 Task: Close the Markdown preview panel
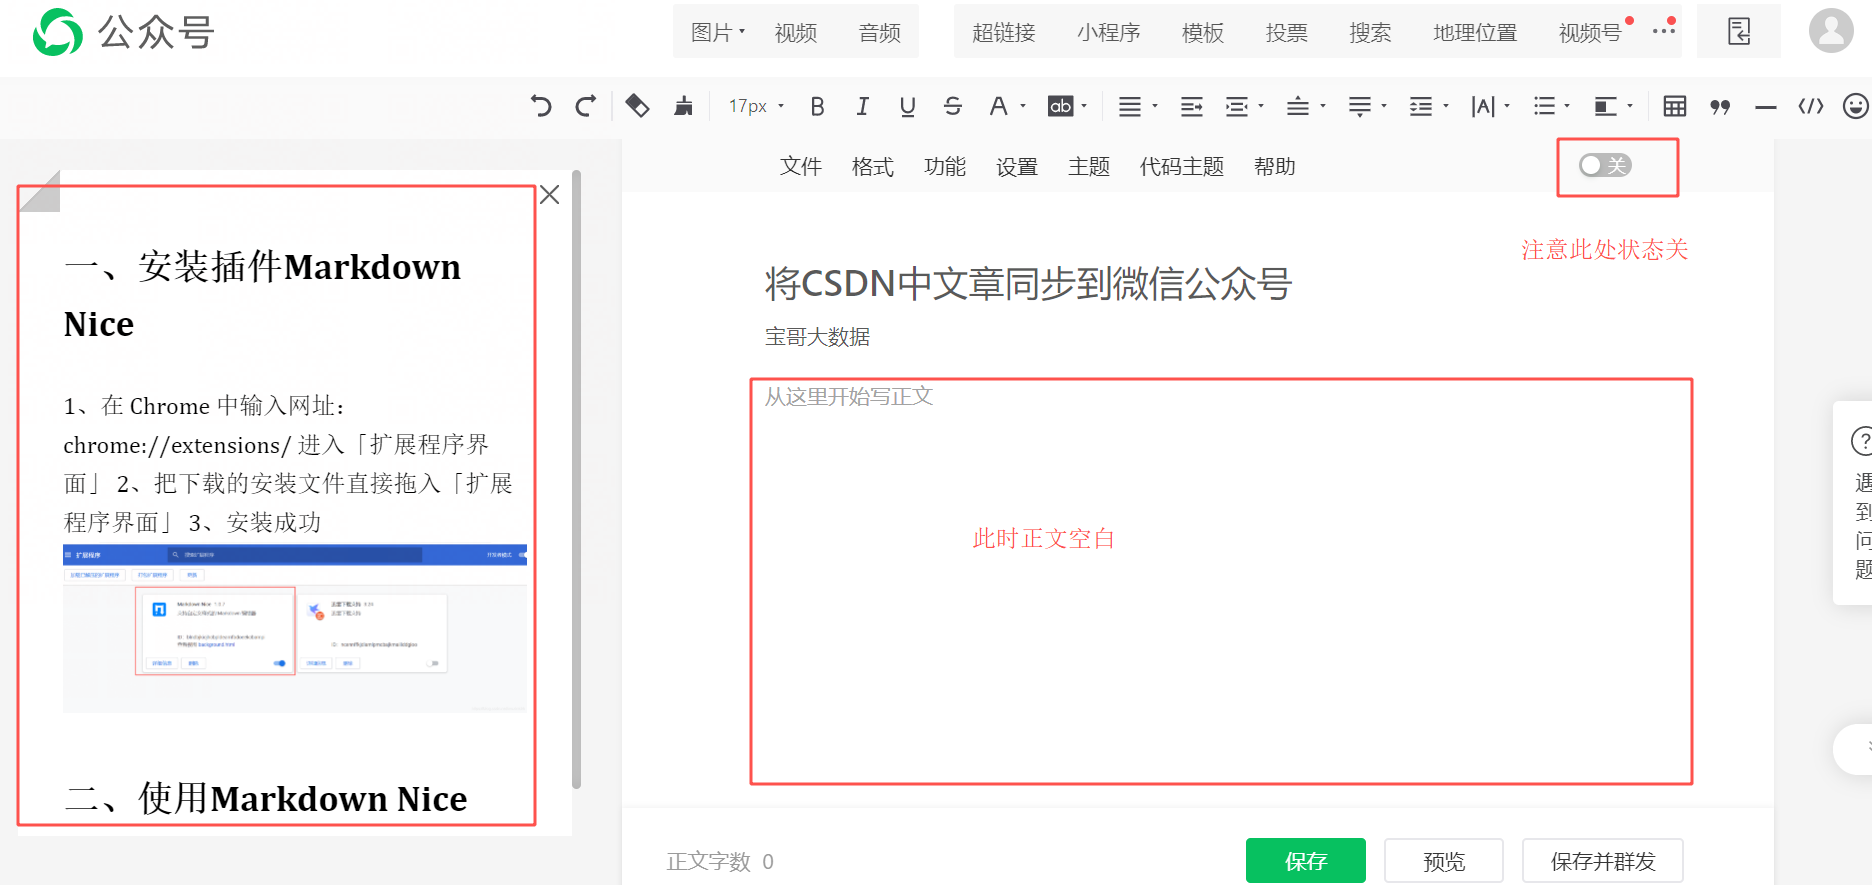(549, 194)
